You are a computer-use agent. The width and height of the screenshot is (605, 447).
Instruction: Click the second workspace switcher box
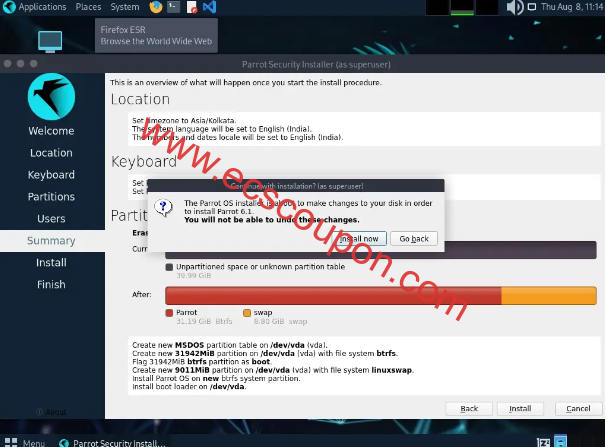462,8
